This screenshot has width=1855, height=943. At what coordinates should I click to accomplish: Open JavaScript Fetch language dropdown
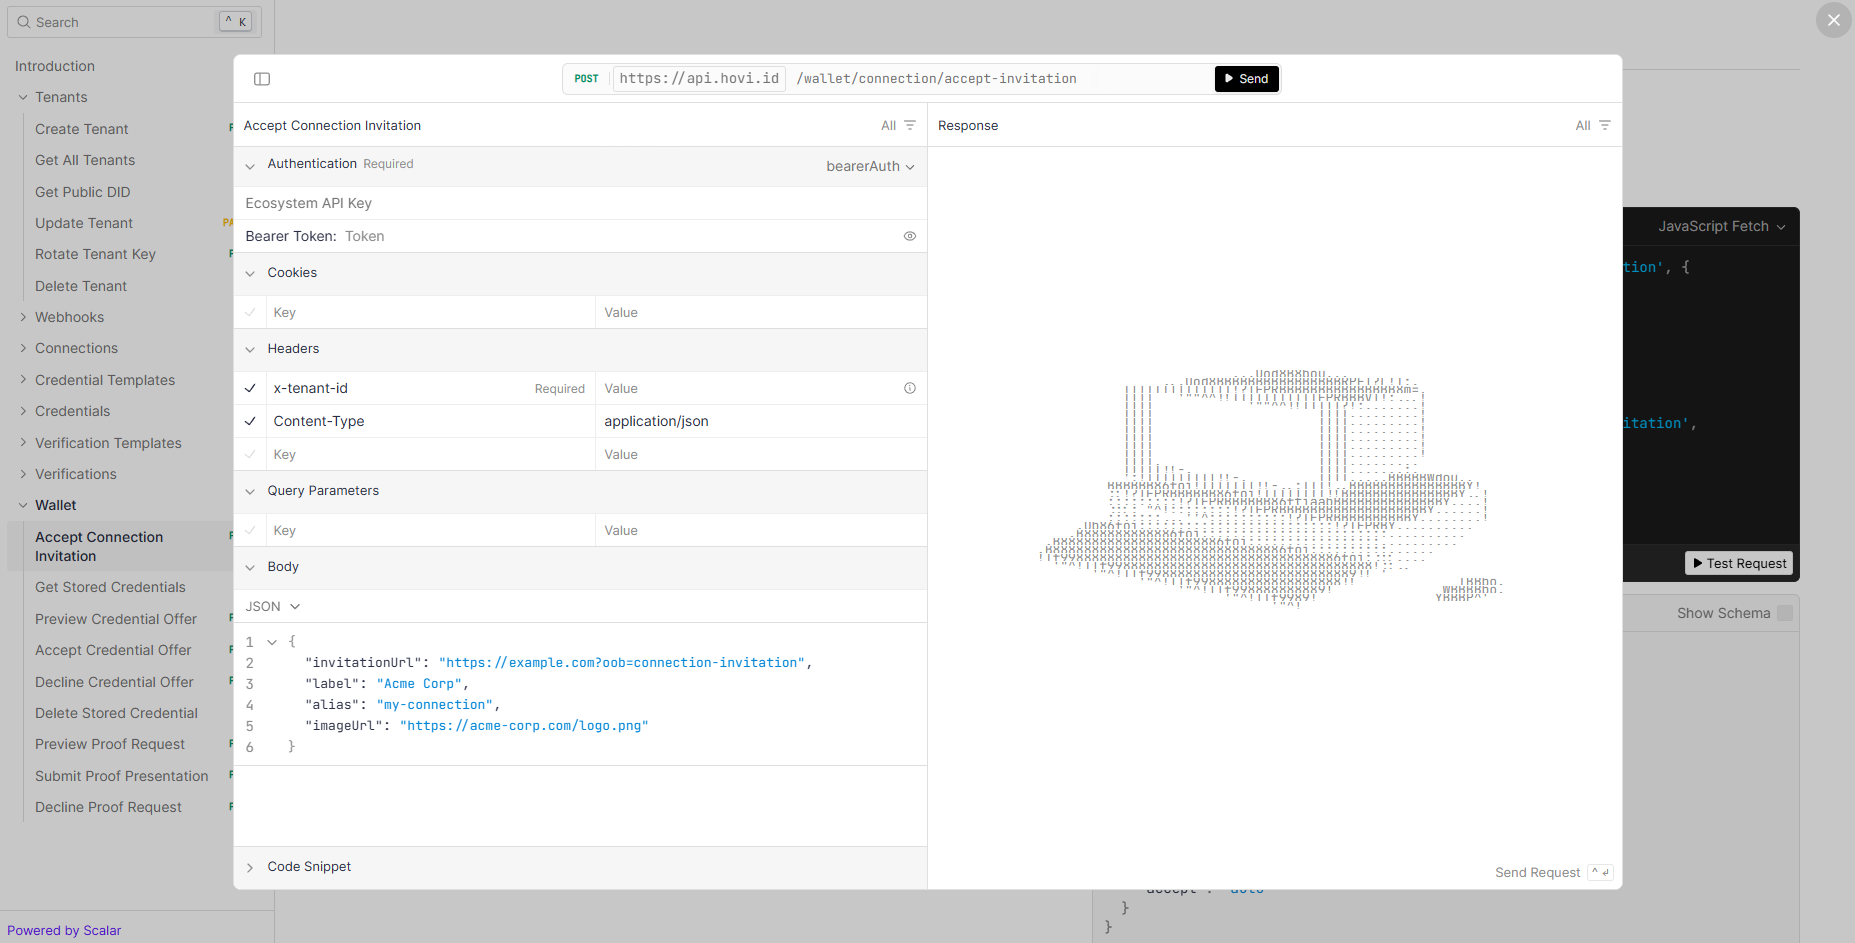1721,226
